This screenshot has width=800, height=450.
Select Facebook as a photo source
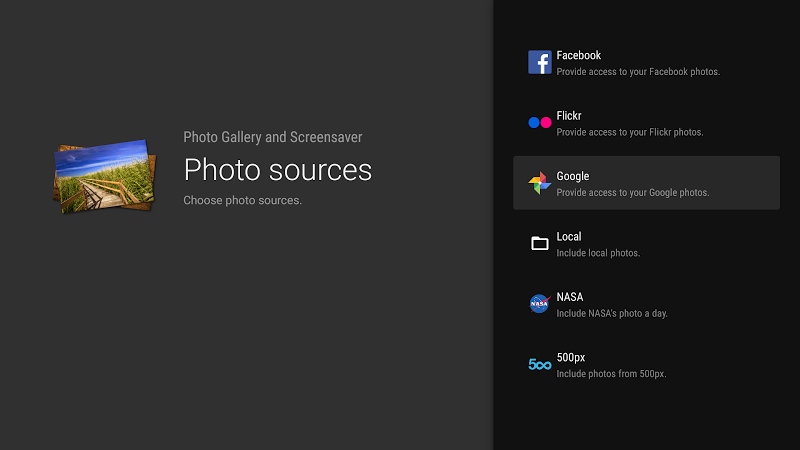(646, 62)
